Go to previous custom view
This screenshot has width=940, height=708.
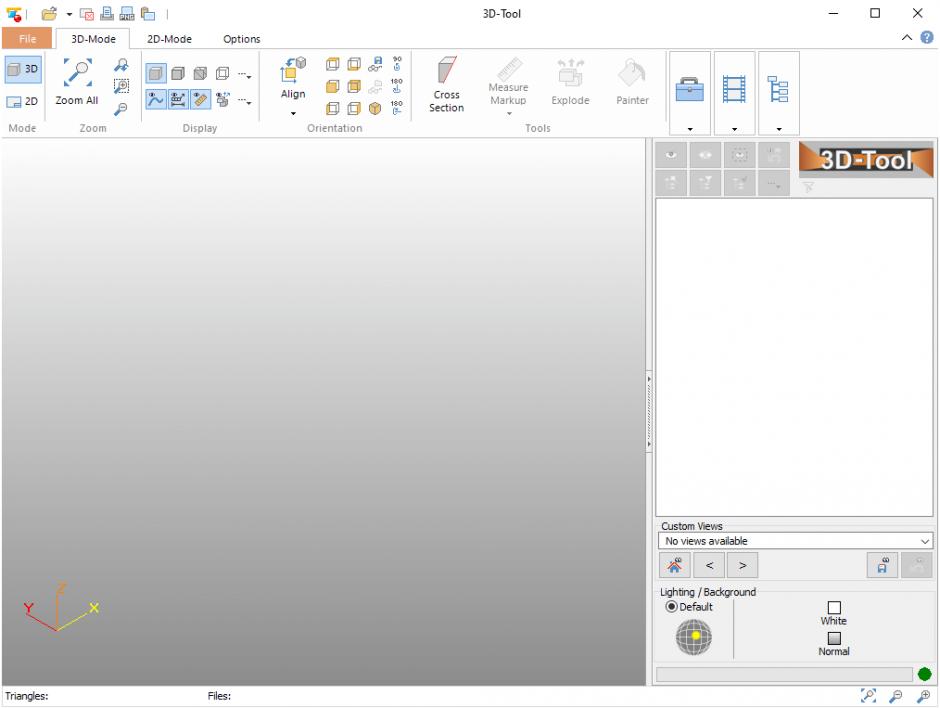click(x=709, y=565)
